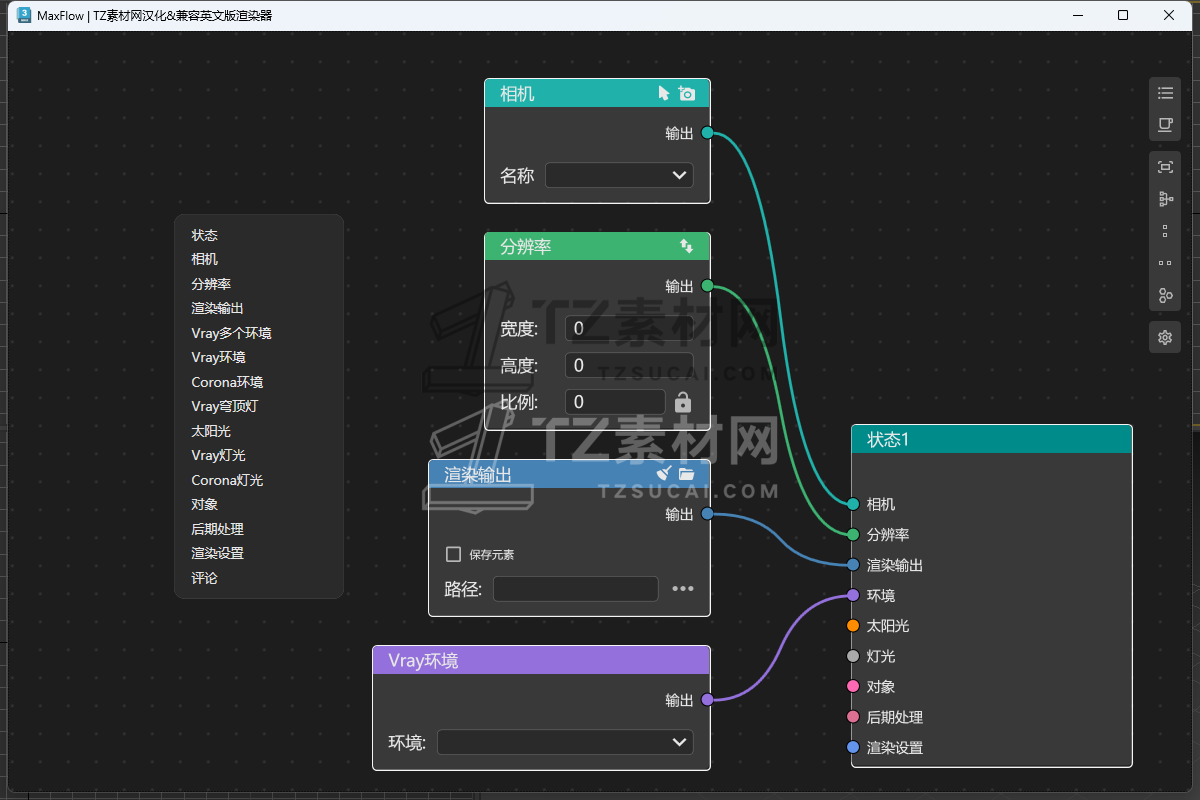Toggle the lock icon next to 比例
The height and width of the screenshot is (800, 1200).
tap(683, 402)
